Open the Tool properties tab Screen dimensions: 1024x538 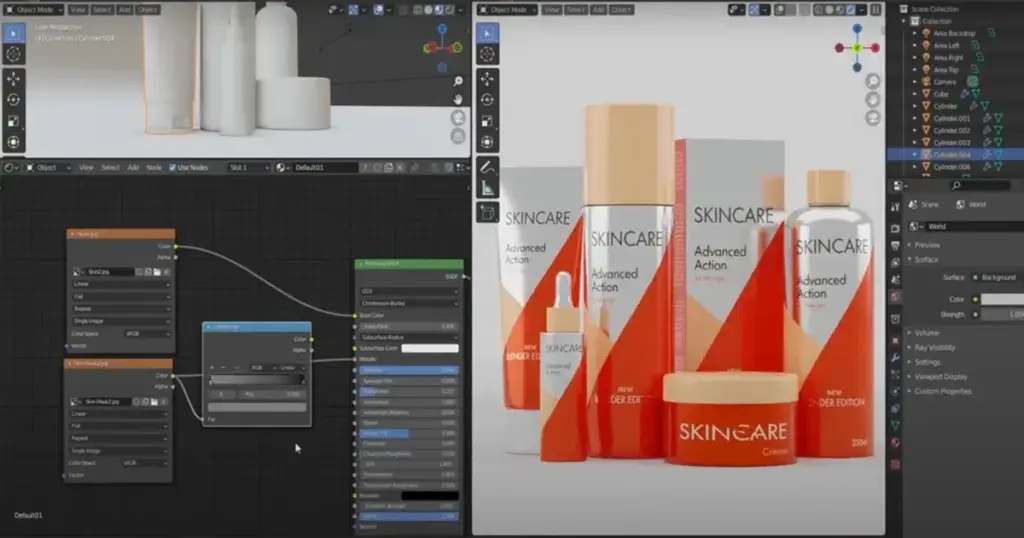click(895, 207)
